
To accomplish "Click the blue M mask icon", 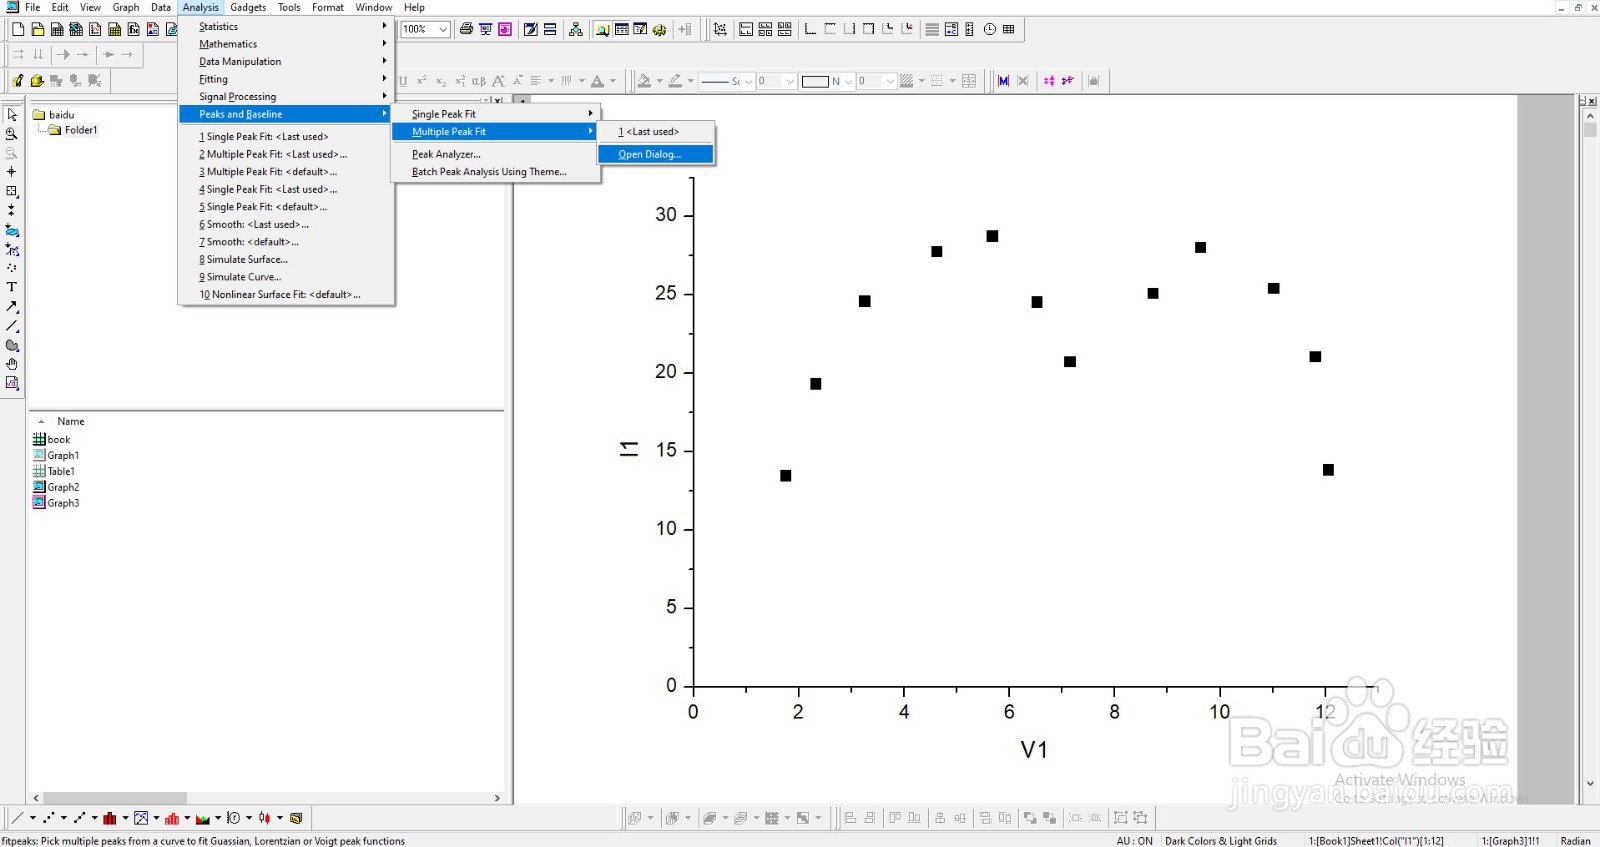I will (1004, 81).
